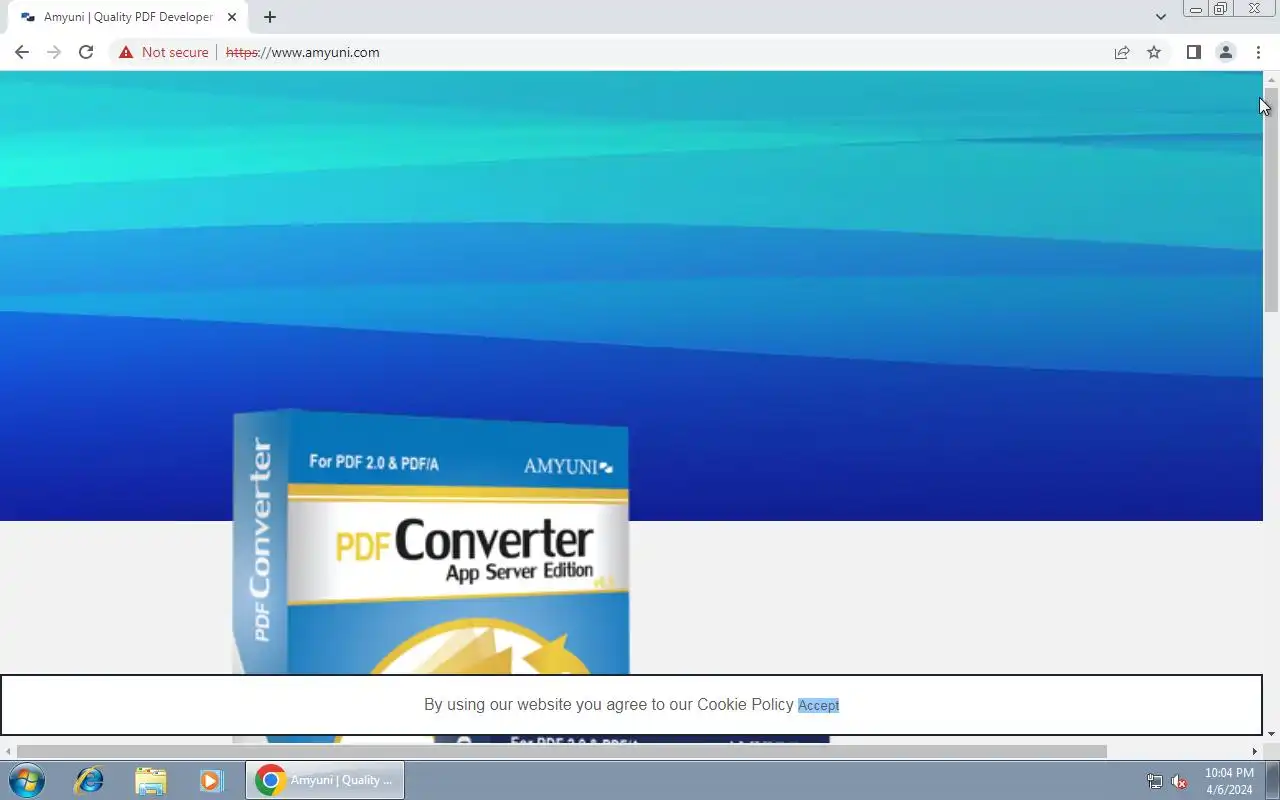Image resolution: width=1280 pixels, height=800 pixels.
Task: Bookmark this tab with the star icon
Action: click(x=1154, y=52)
